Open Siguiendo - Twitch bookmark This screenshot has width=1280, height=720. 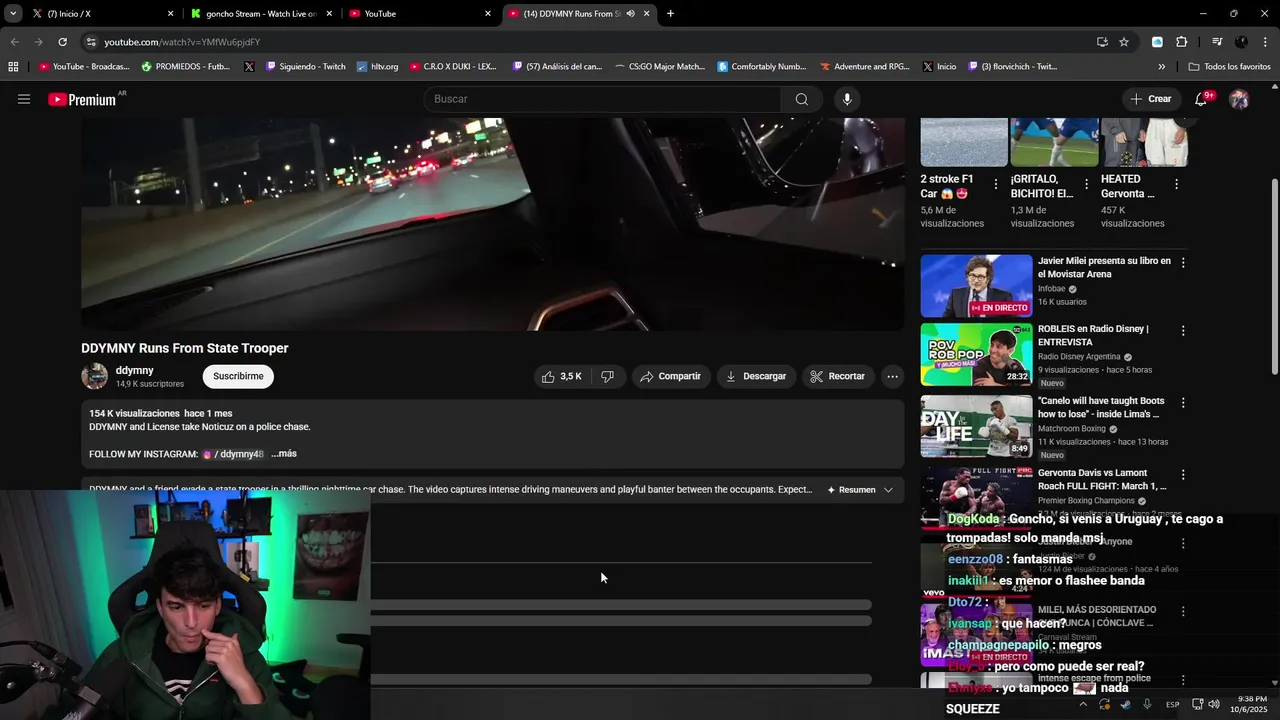click(x=305, y=67)
